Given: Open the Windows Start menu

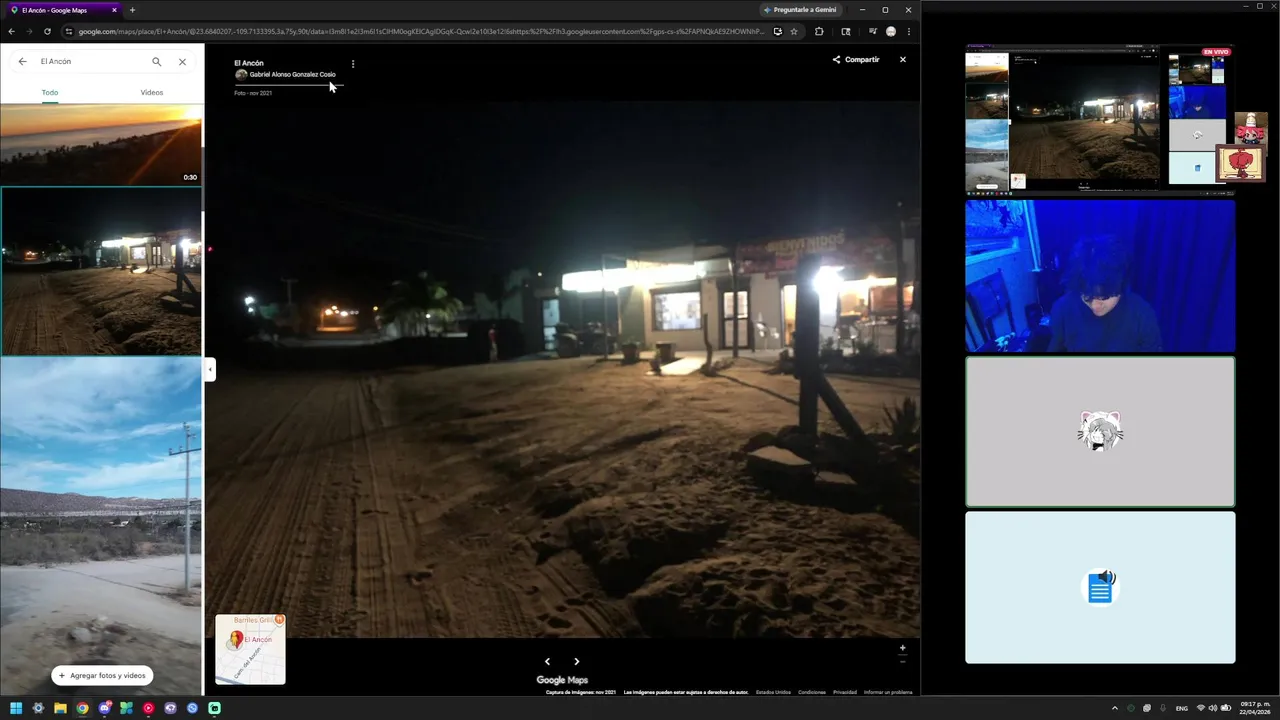Looking at the screenshot, I should pyautogui.click(x=16, y=708).
